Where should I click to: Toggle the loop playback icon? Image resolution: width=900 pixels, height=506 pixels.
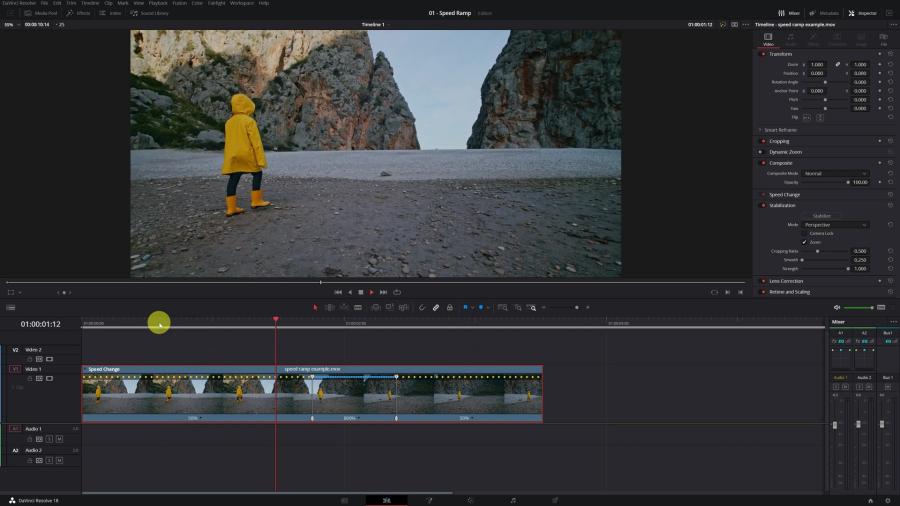pyautogui.click(x=397, y=292)
